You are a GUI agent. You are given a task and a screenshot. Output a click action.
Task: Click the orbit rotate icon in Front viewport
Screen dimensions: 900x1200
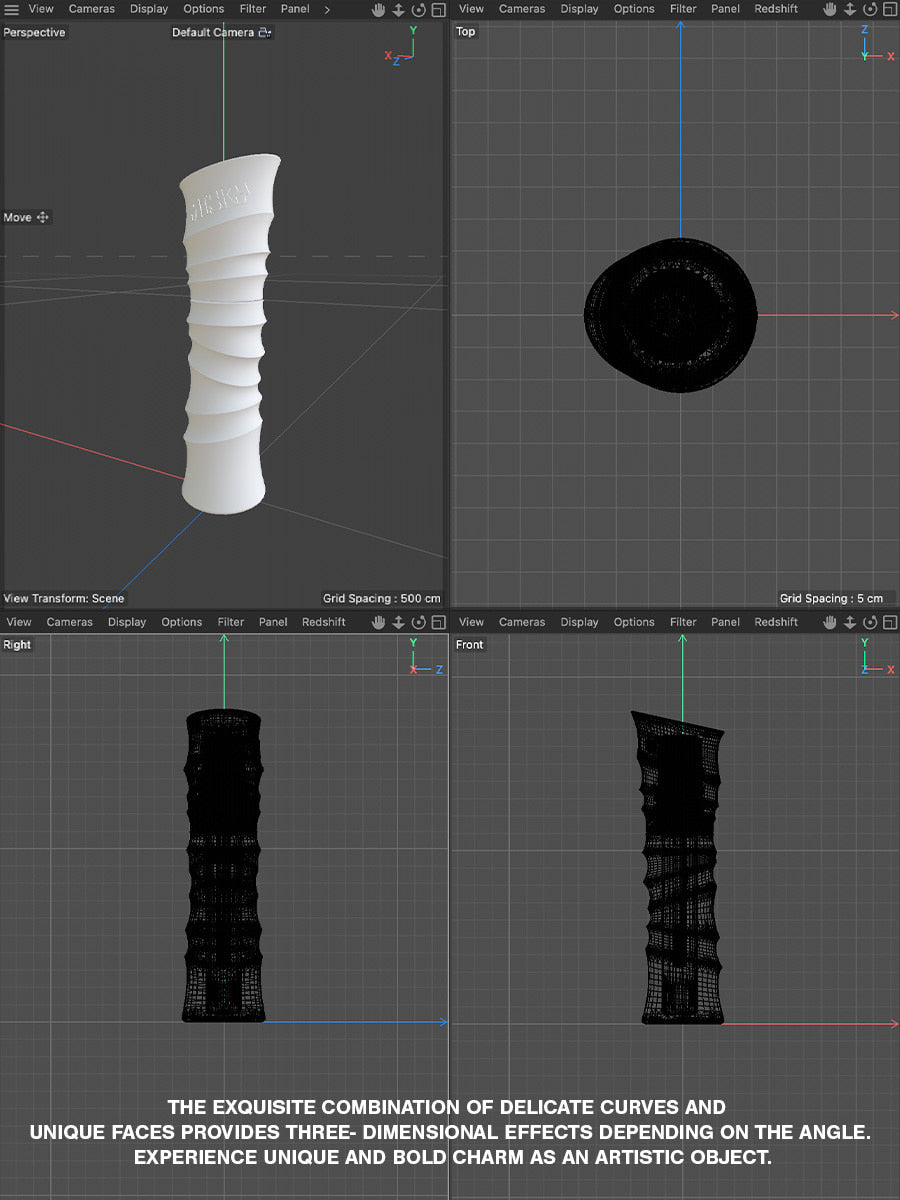click(868, 622)
